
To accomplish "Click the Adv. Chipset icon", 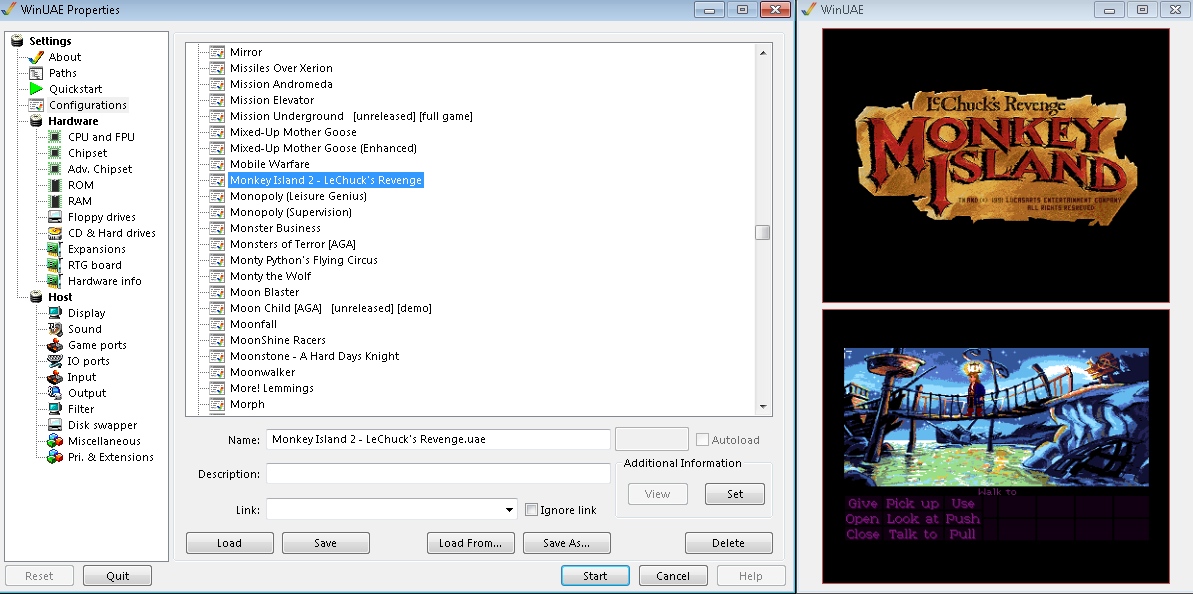I will (55, 169).
